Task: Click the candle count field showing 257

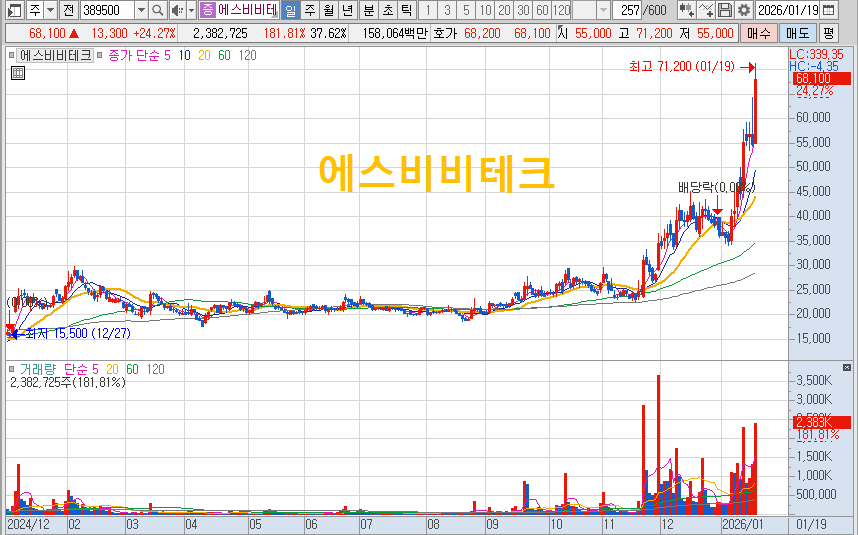Action: (627, 10)
